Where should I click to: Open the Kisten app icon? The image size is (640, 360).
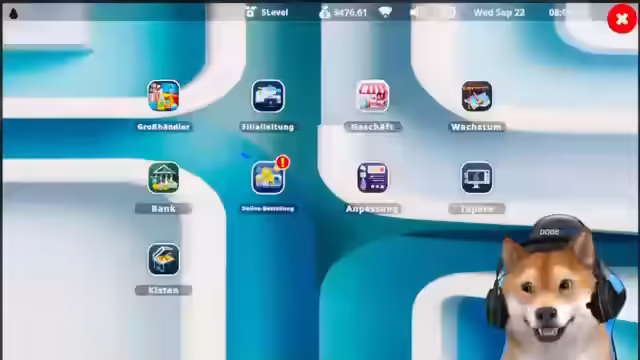point(164,259)
